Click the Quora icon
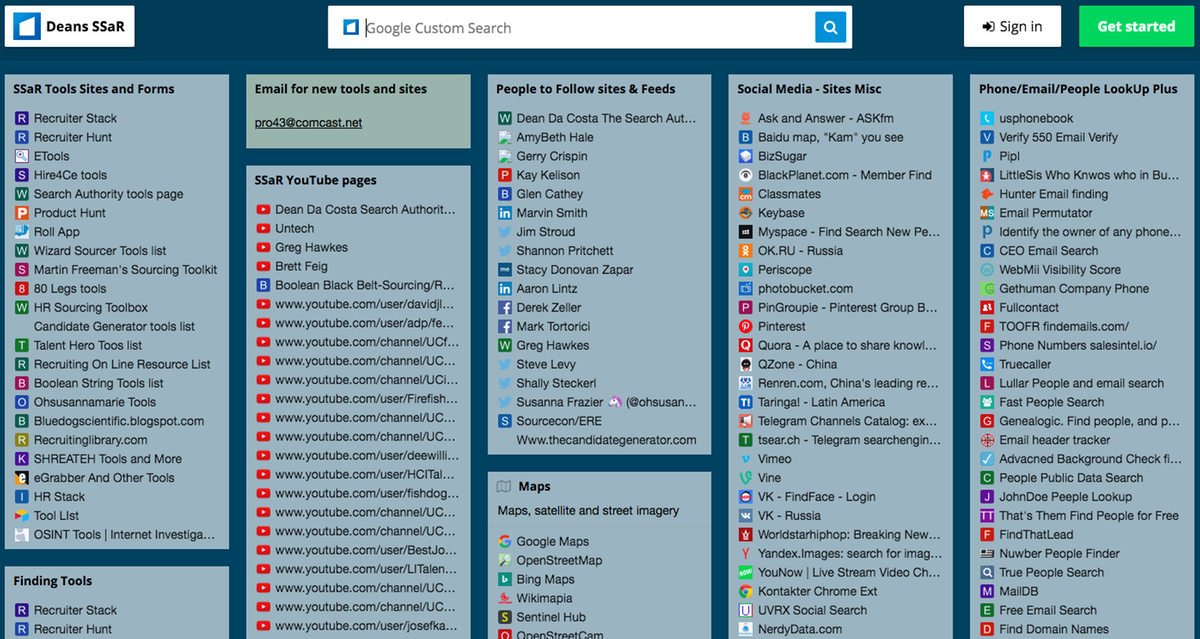 tap(746, 346)
